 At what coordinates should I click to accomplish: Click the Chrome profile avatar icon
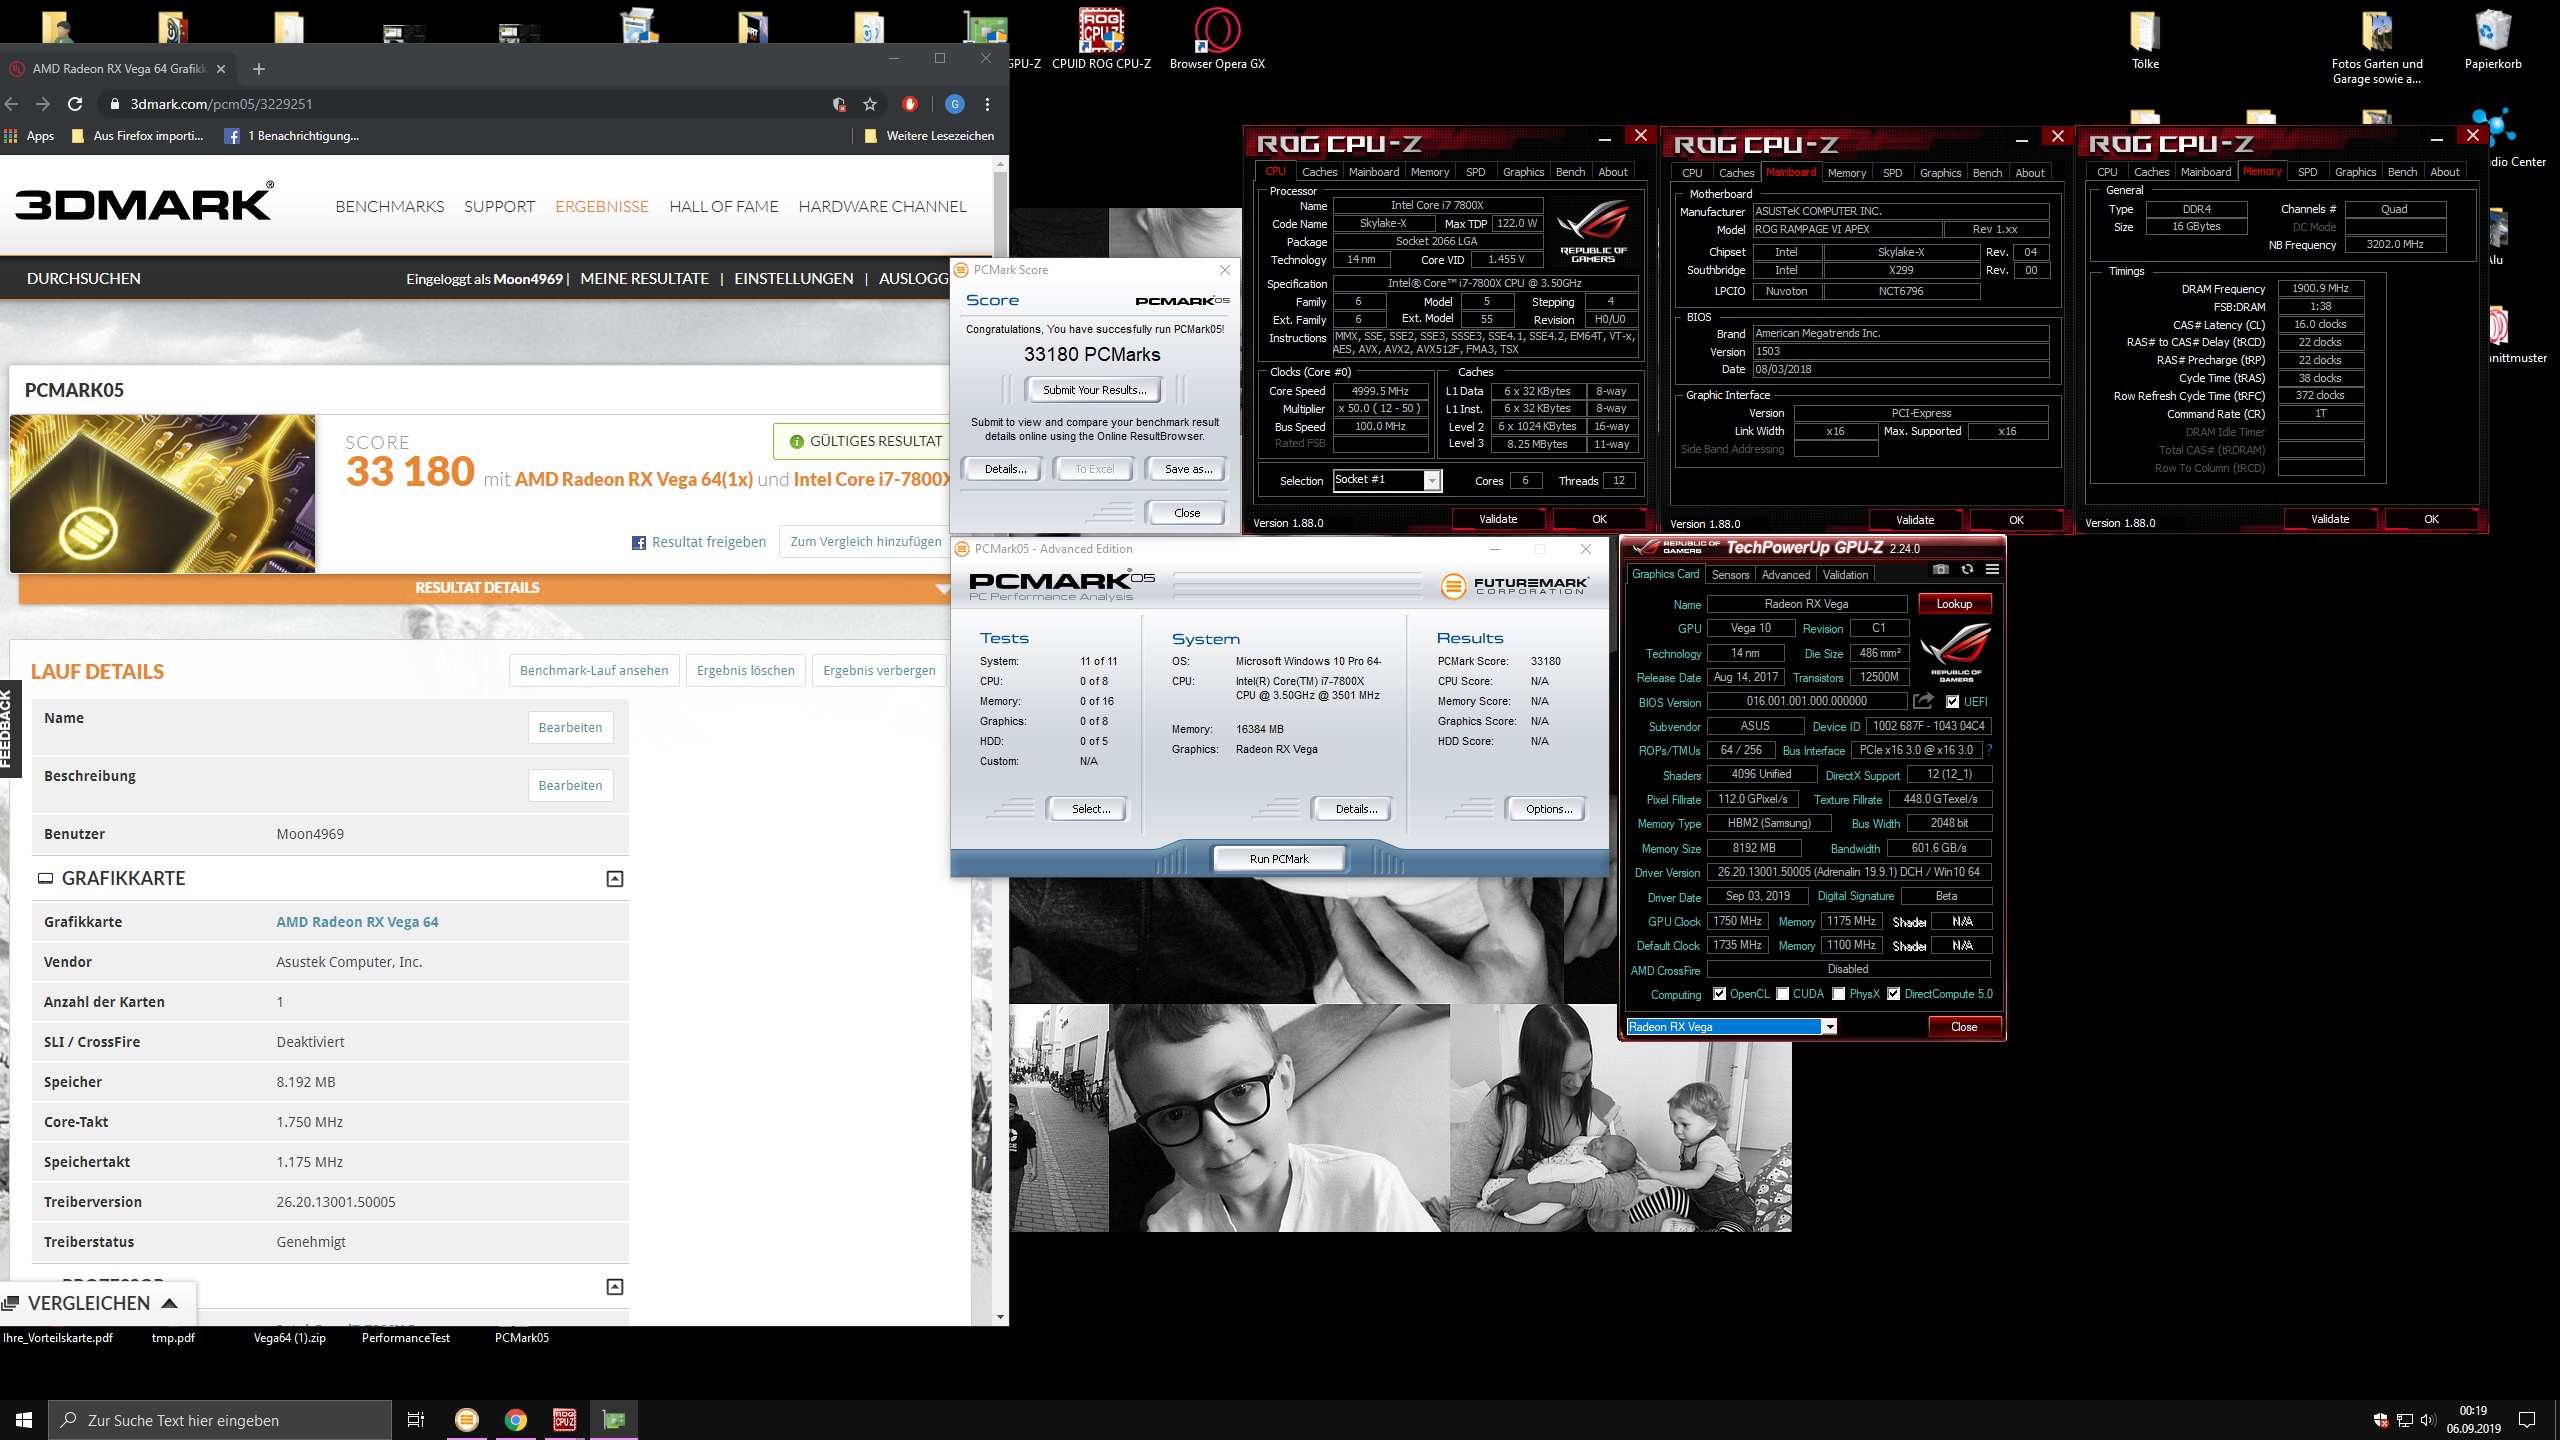(955, 104)
